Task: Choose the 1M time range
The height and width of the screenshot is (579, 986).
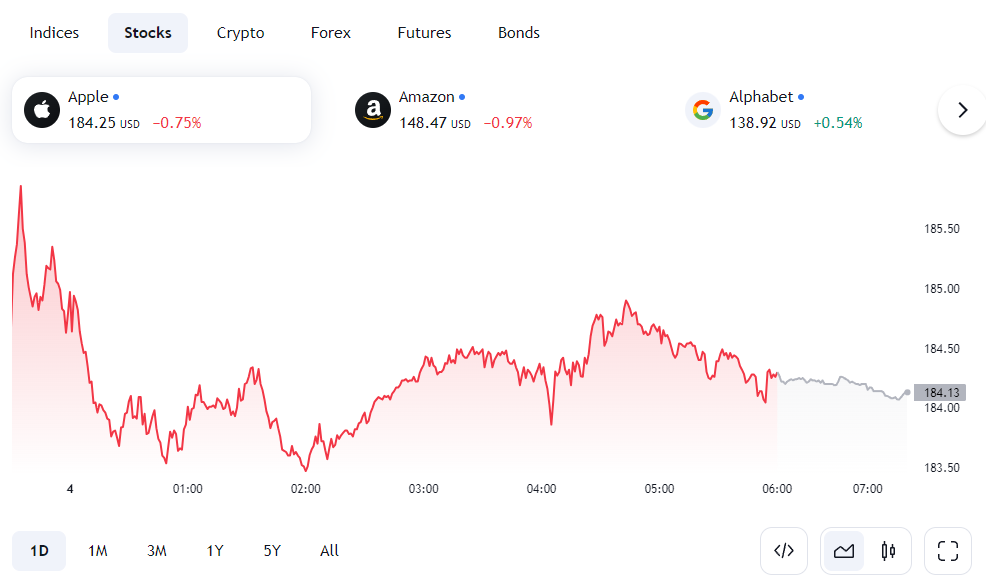Action: (98, 551)
